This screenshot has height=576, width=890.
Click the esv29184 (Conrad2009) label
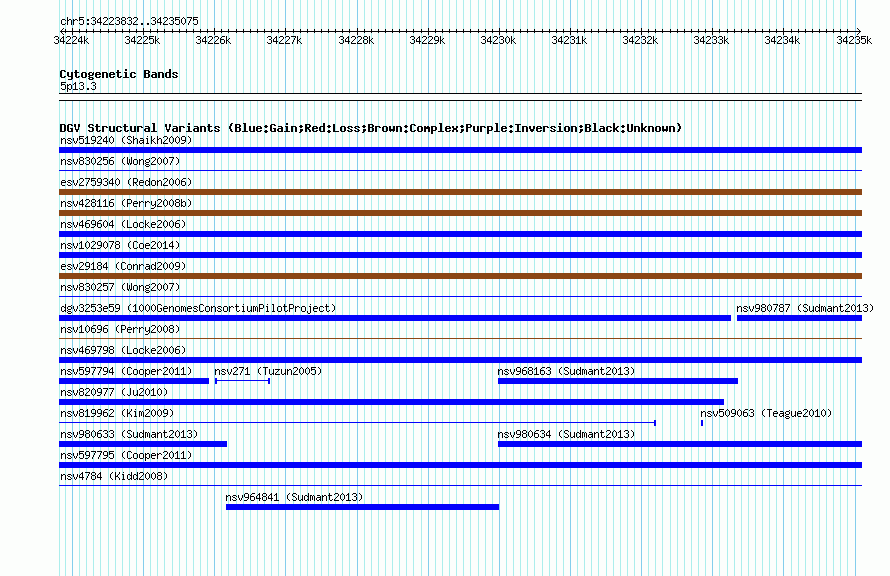tap(123, 266)
